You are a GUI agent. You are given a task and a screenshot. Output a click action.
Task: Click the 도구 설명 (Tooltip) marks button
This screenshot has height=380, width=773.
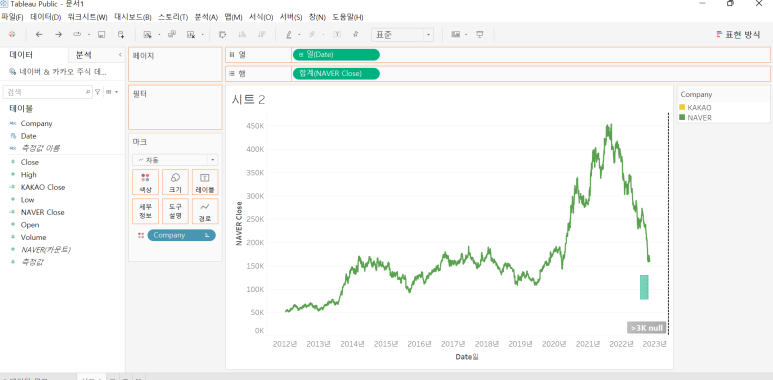coord(175,211)
